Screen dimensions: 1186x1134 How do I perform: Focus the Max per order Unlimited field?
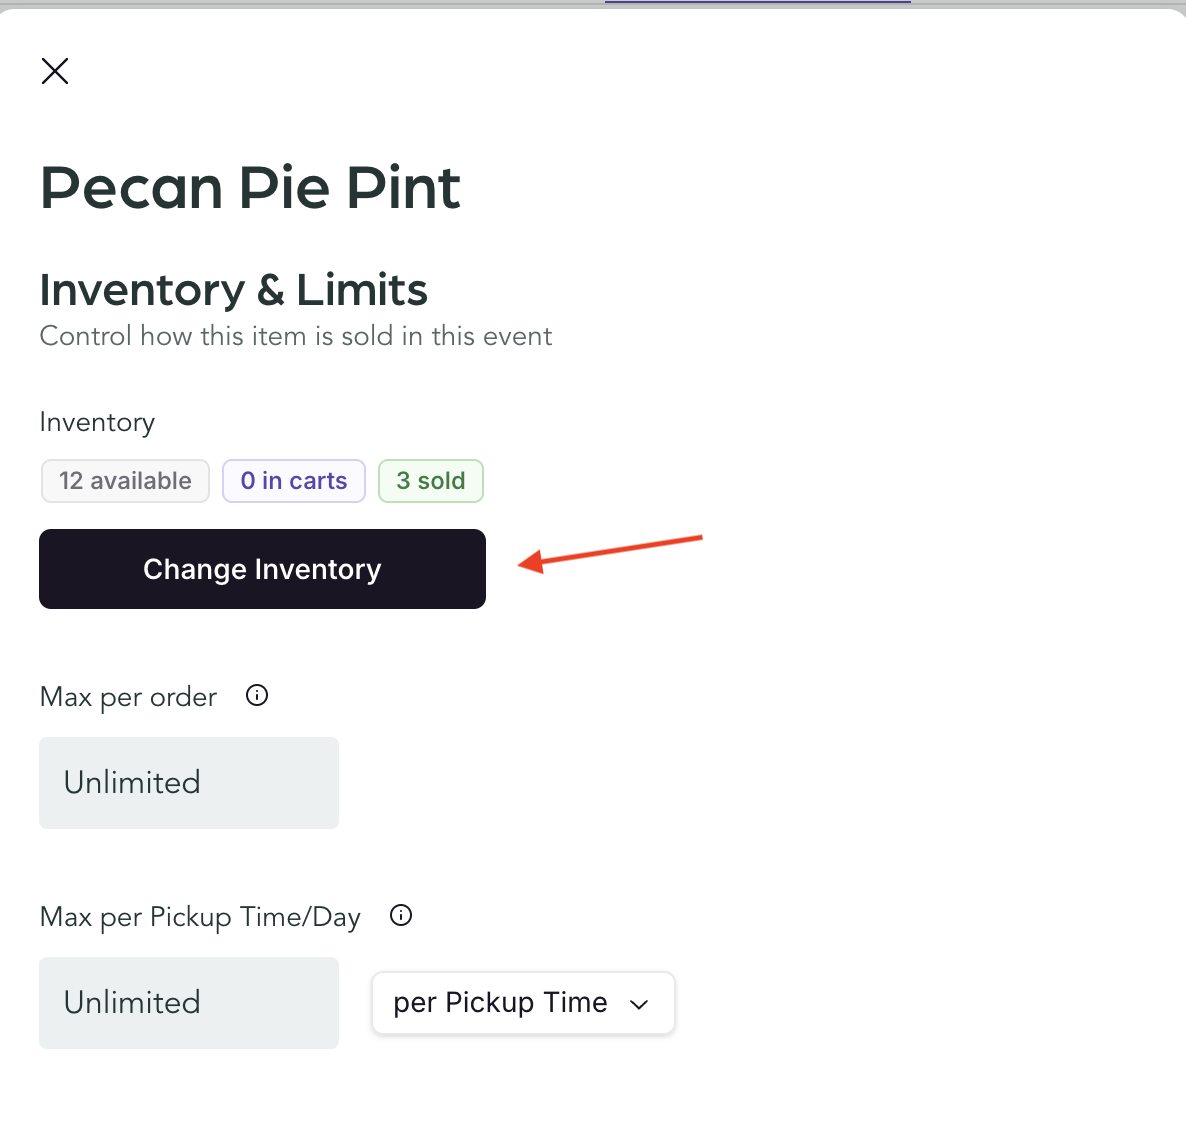click(189, 783)
